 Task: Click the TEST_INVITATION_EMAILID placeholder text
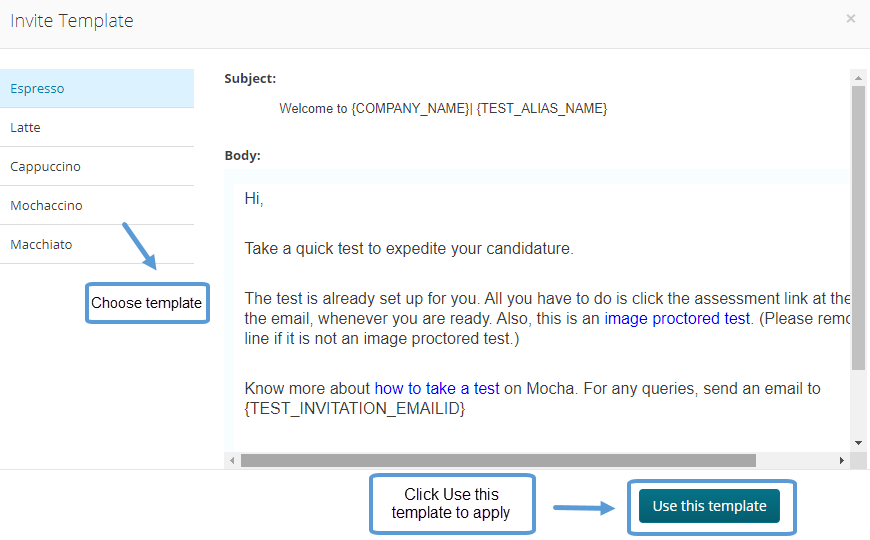pos(355,408)
